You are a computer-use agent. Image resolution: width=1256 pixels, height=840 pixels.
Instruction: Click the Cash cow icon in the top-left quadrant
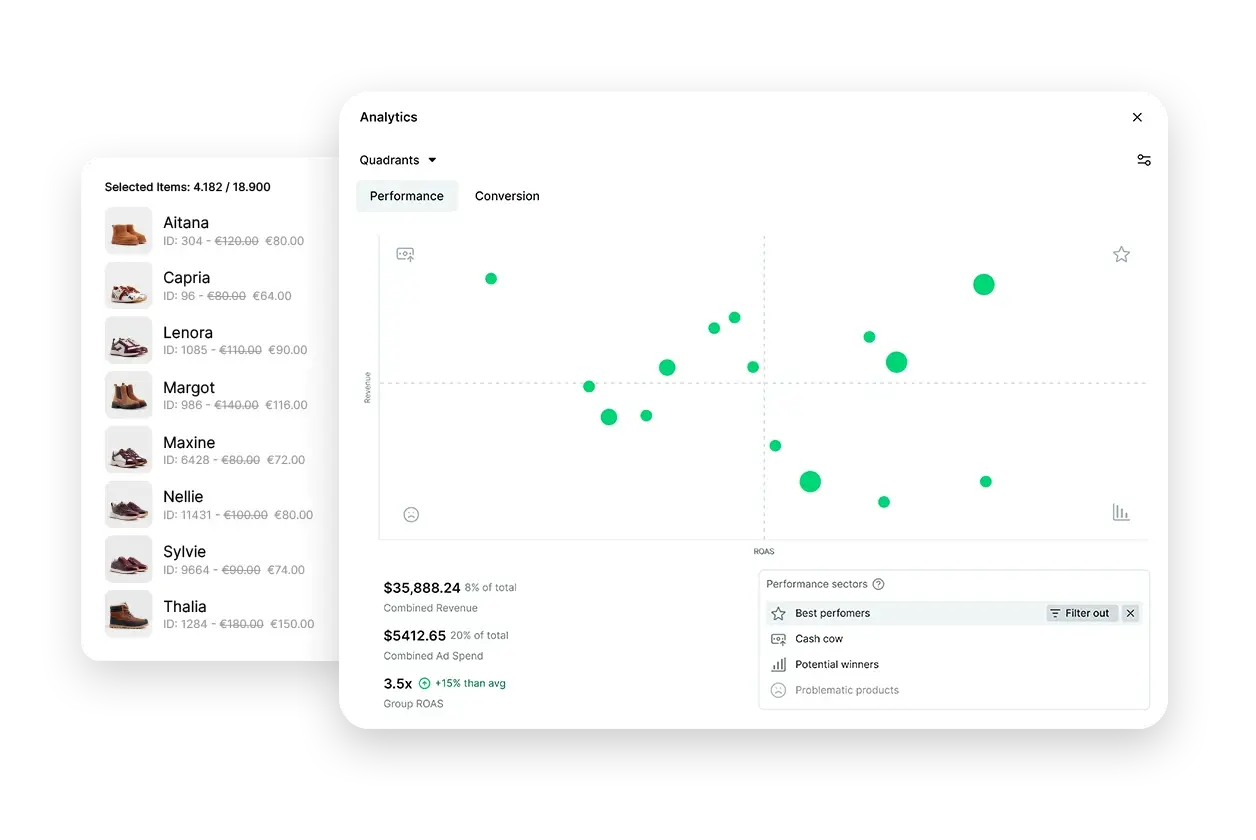(405, 254)
